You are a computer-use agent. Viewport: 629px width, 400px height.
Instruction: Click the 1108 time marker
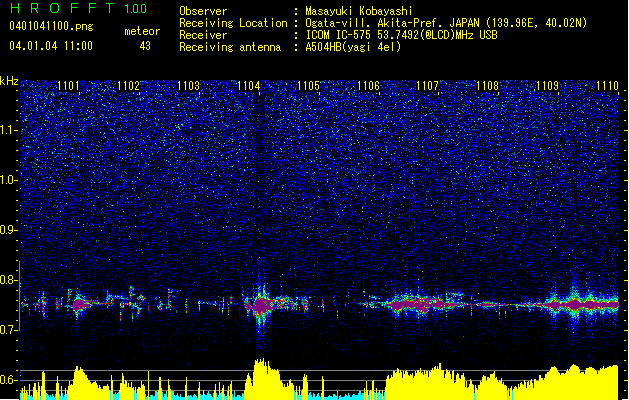coord(487,85)
